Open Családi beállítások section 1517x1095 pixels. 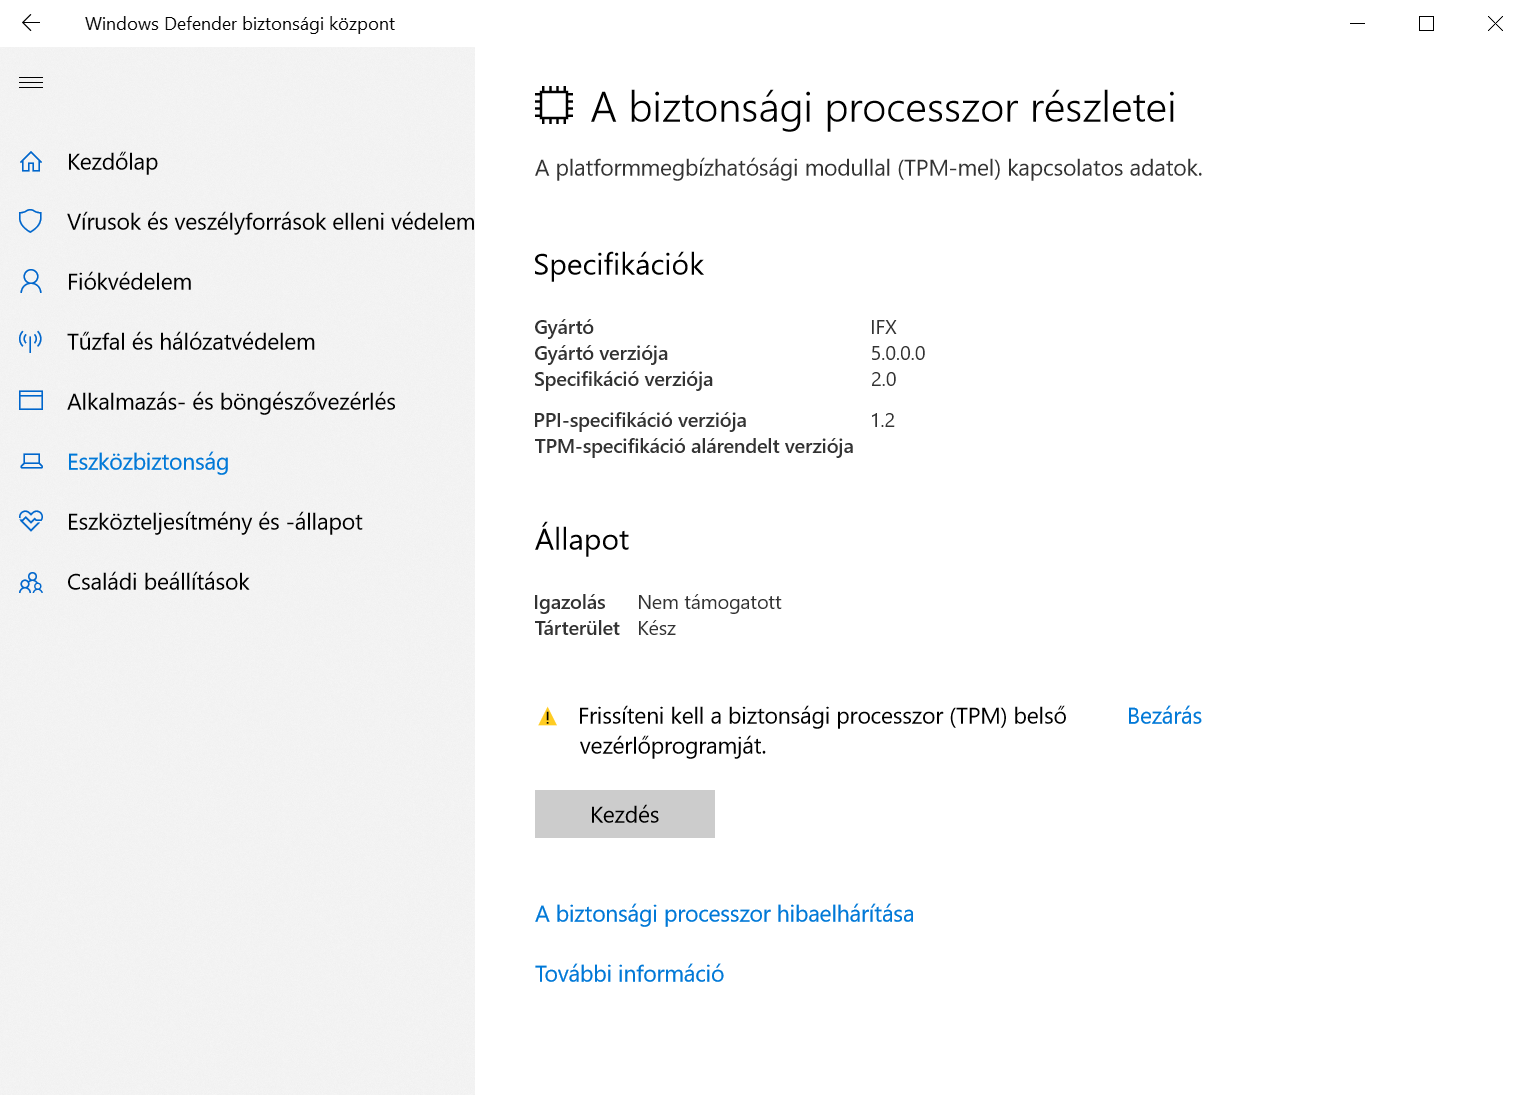click(158, 582)
